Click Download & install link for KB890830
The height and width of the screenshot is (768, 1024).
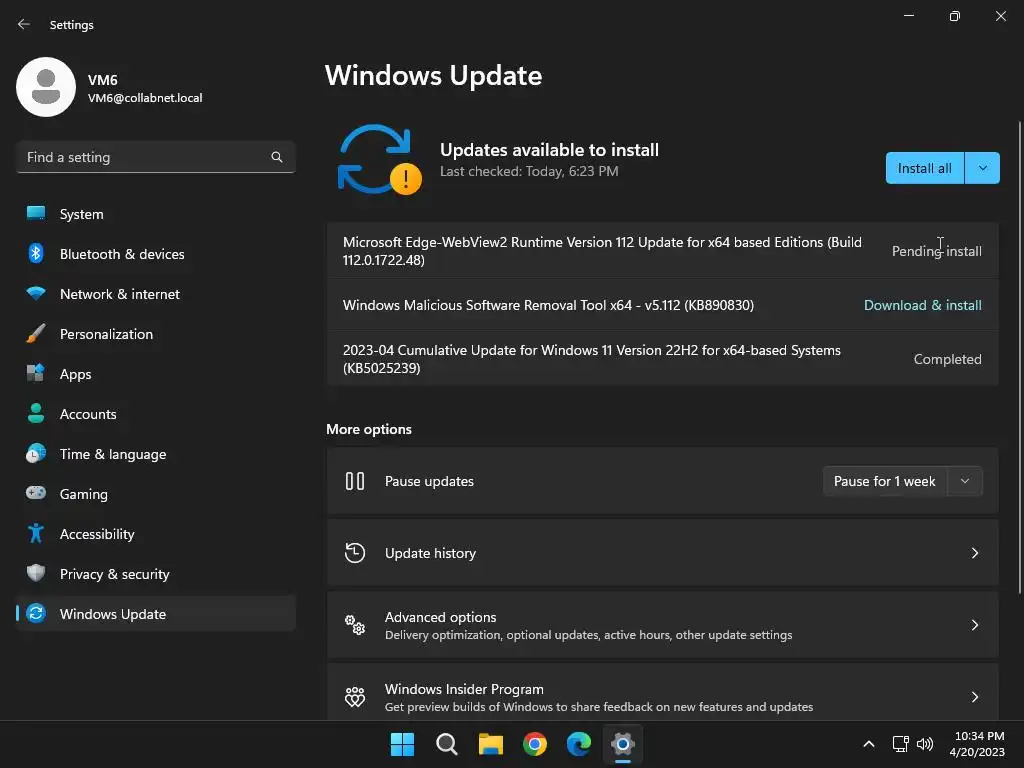[x=922, y=305]
